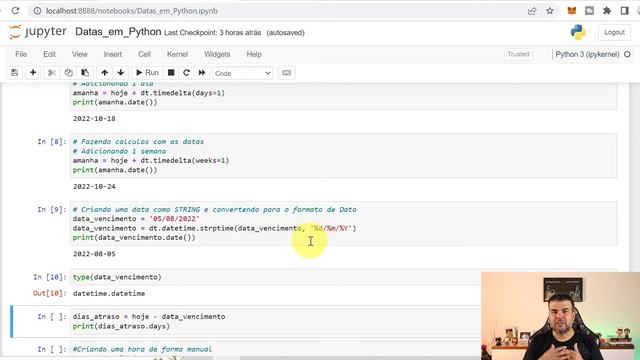Open the Kernel menu

point(177,54)
